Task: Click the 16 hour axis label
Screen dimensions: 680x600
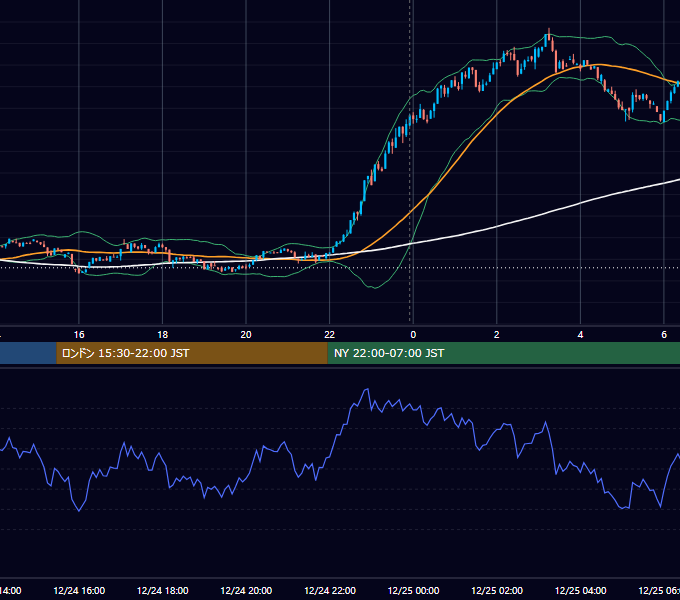Action: point(79,335)
